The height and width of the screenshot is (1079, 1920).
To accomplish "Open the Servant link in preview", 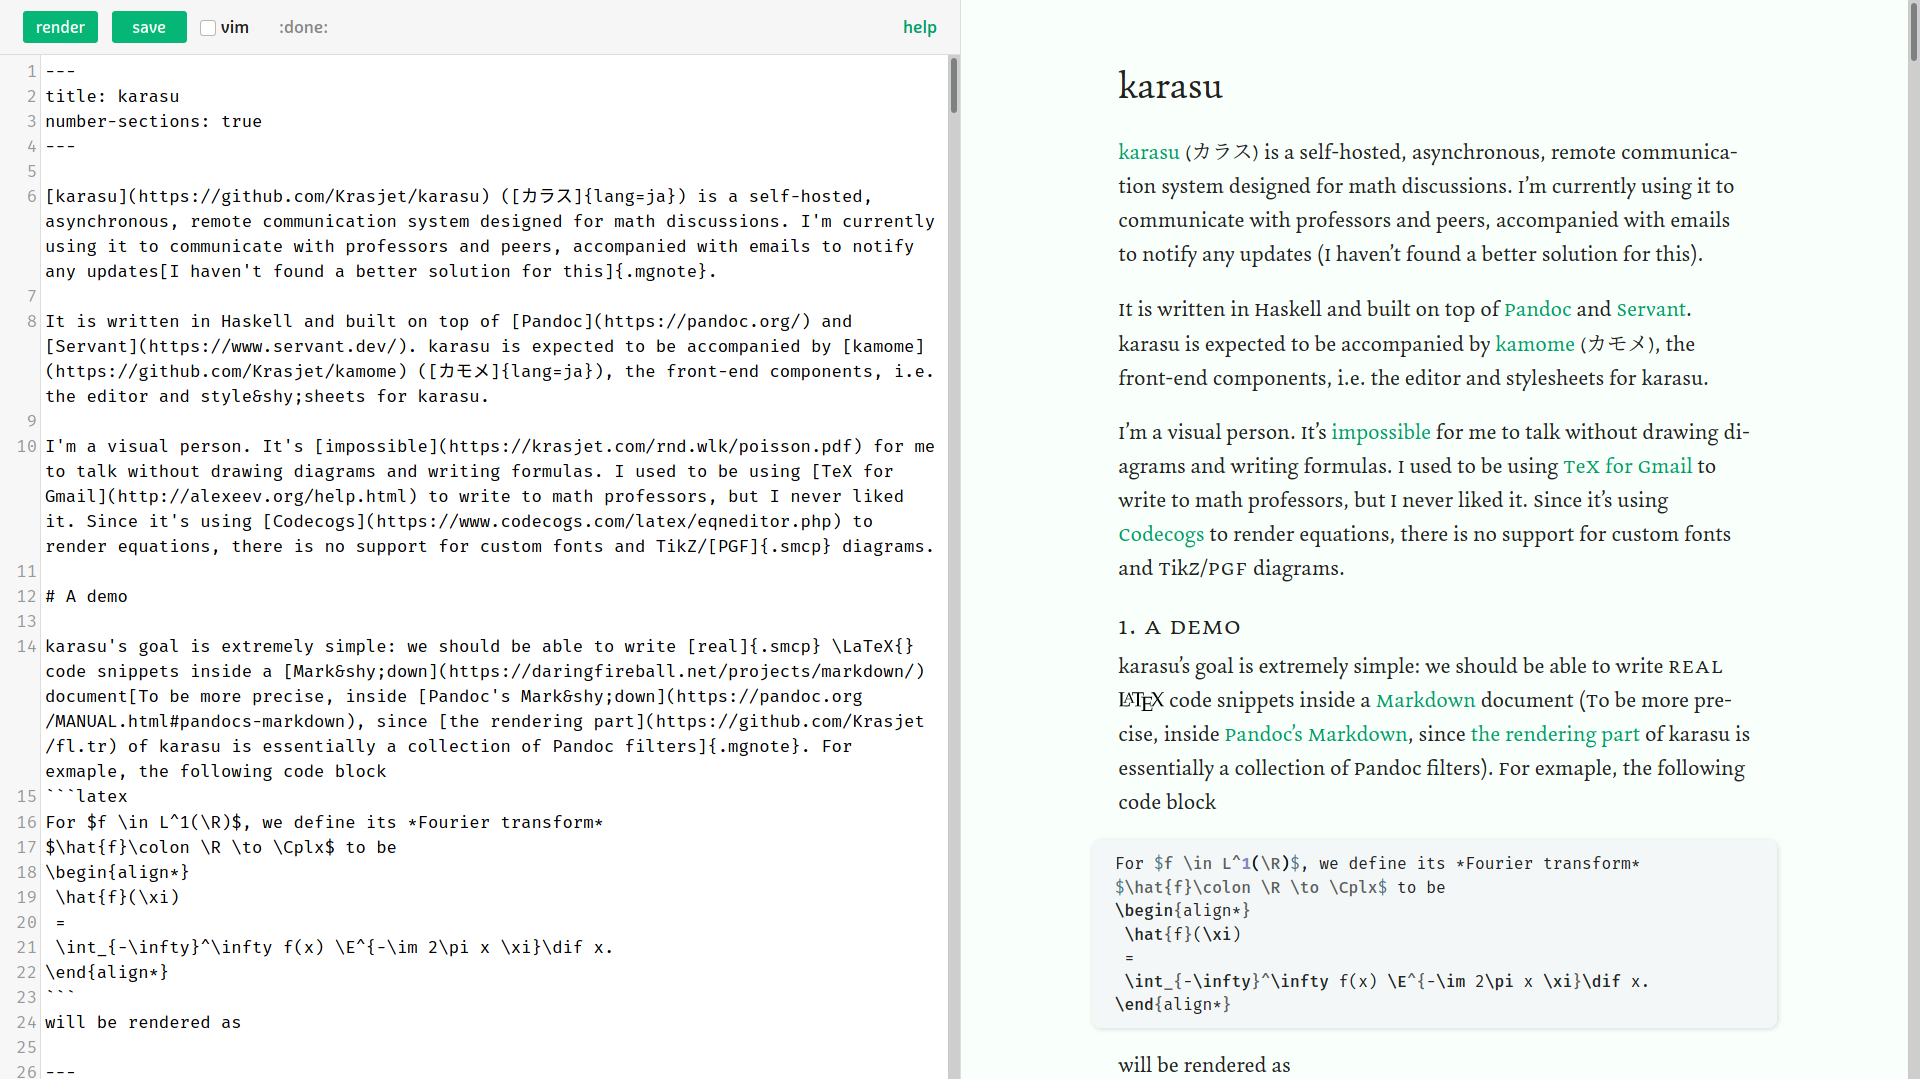I will (x=1651, y=310).
